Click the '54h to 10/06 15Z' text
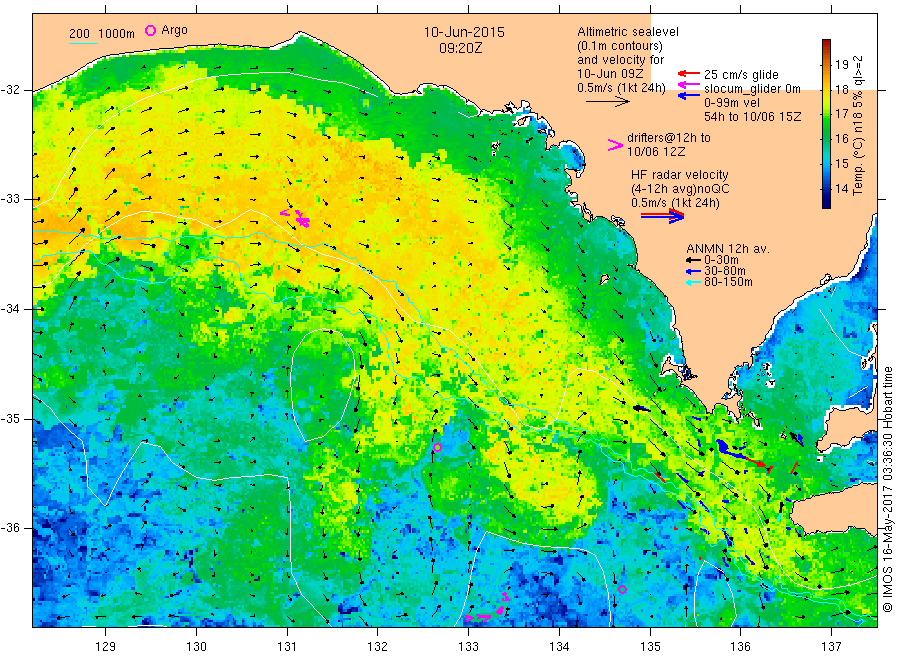The image size is (900, 660). [752, 117]
